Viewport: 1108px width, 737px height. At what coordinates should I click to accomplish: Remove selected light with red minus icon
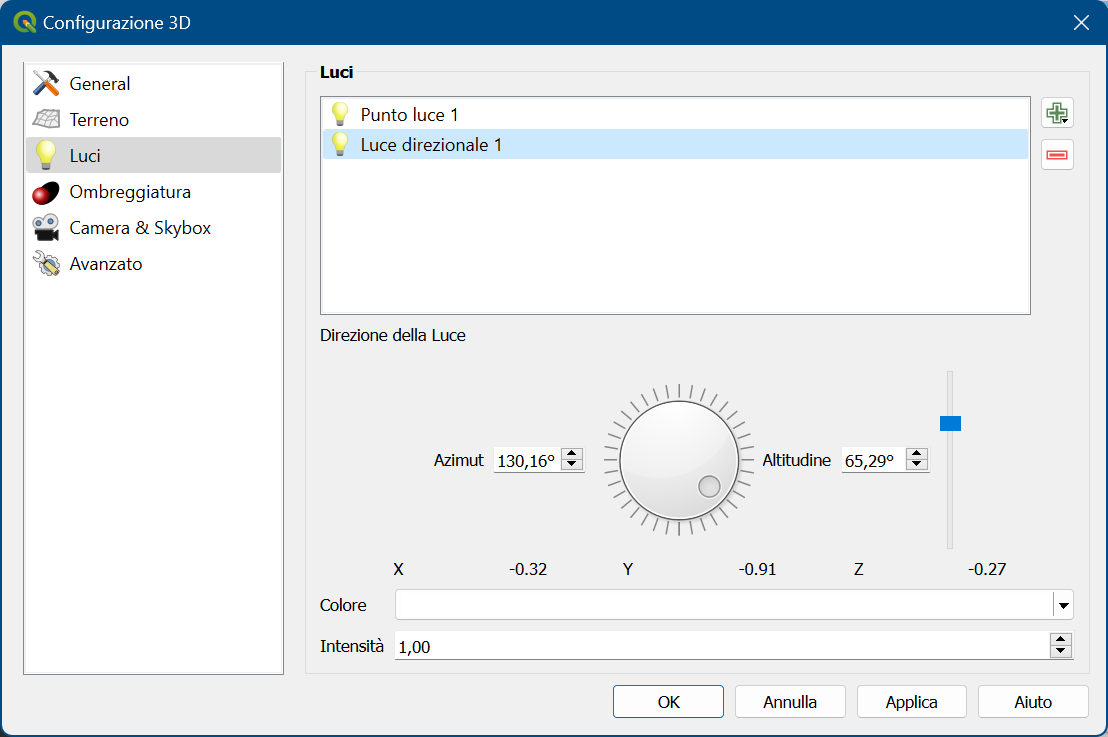tap(1057, 155)
